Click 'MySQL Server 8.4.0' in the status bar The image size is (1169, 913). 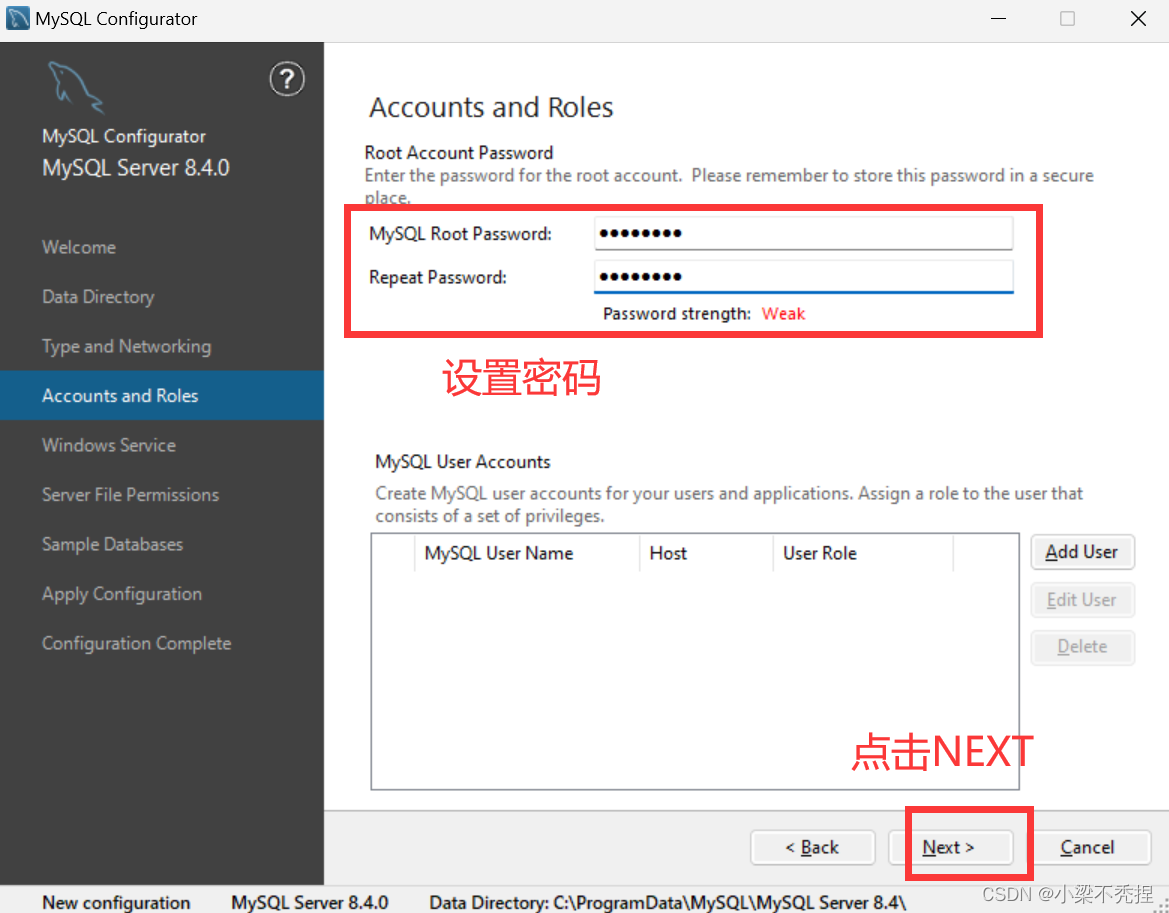pyautogui.click(x=309, y=903)
